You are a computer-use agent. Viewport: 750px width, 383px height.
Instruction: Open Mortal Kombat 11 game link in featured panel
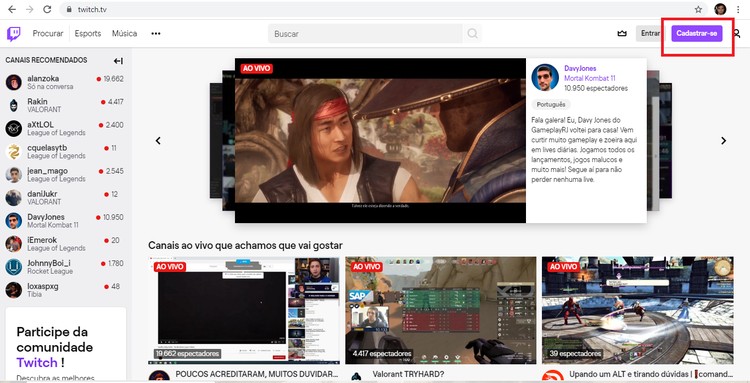tap(589, 78)
